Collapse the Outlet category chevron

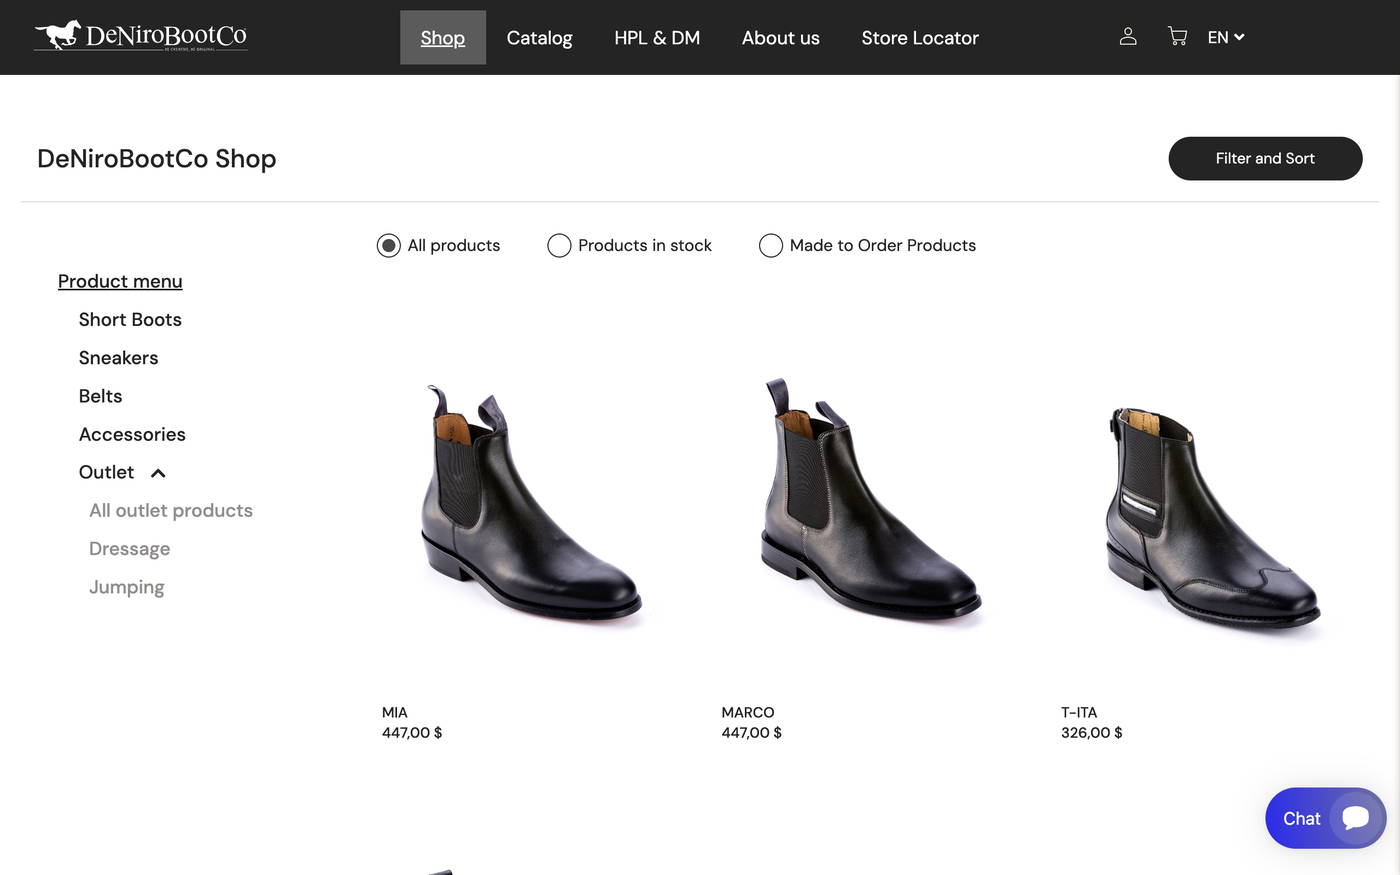(157, 472)
